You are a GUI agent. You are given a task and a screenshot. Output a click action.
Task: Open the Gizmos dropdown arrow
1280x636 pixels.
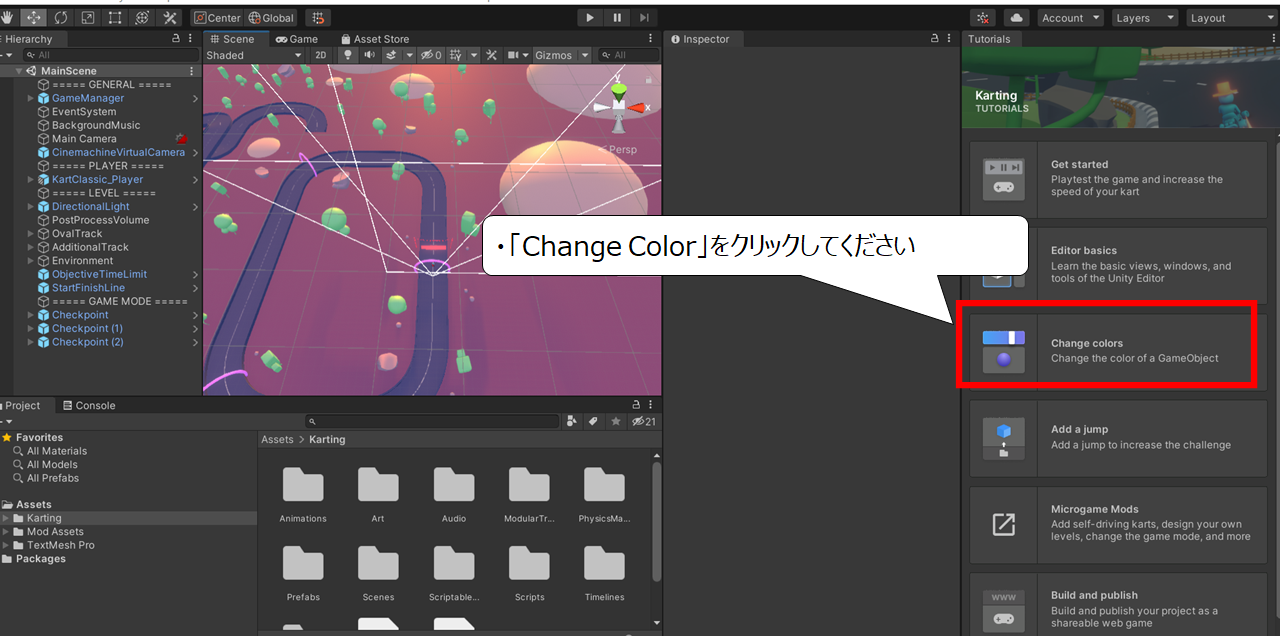585,55
